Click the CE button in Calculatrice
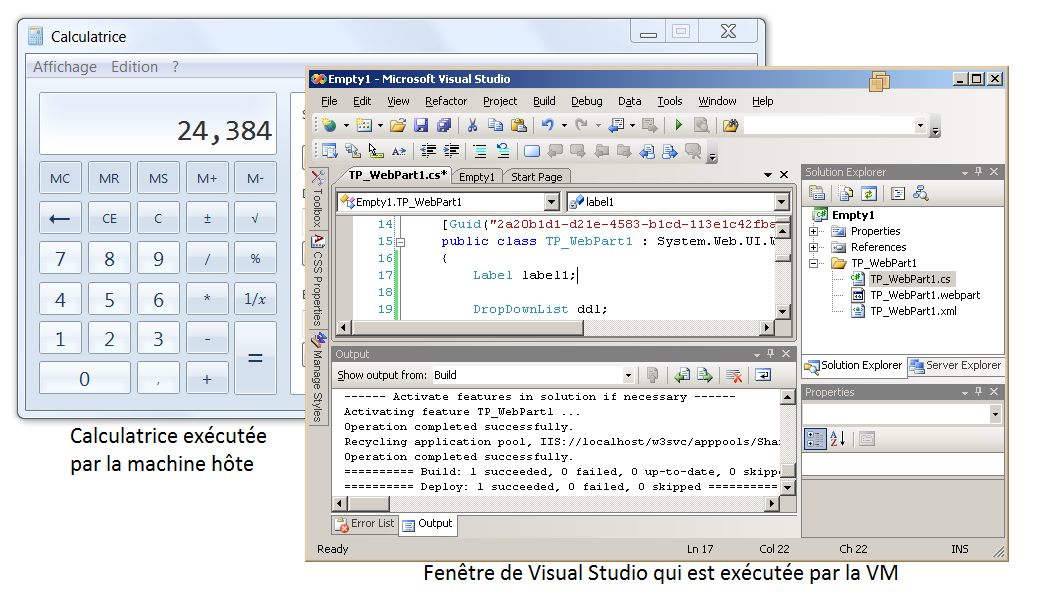1043x596 pixels. coord(109,218)
